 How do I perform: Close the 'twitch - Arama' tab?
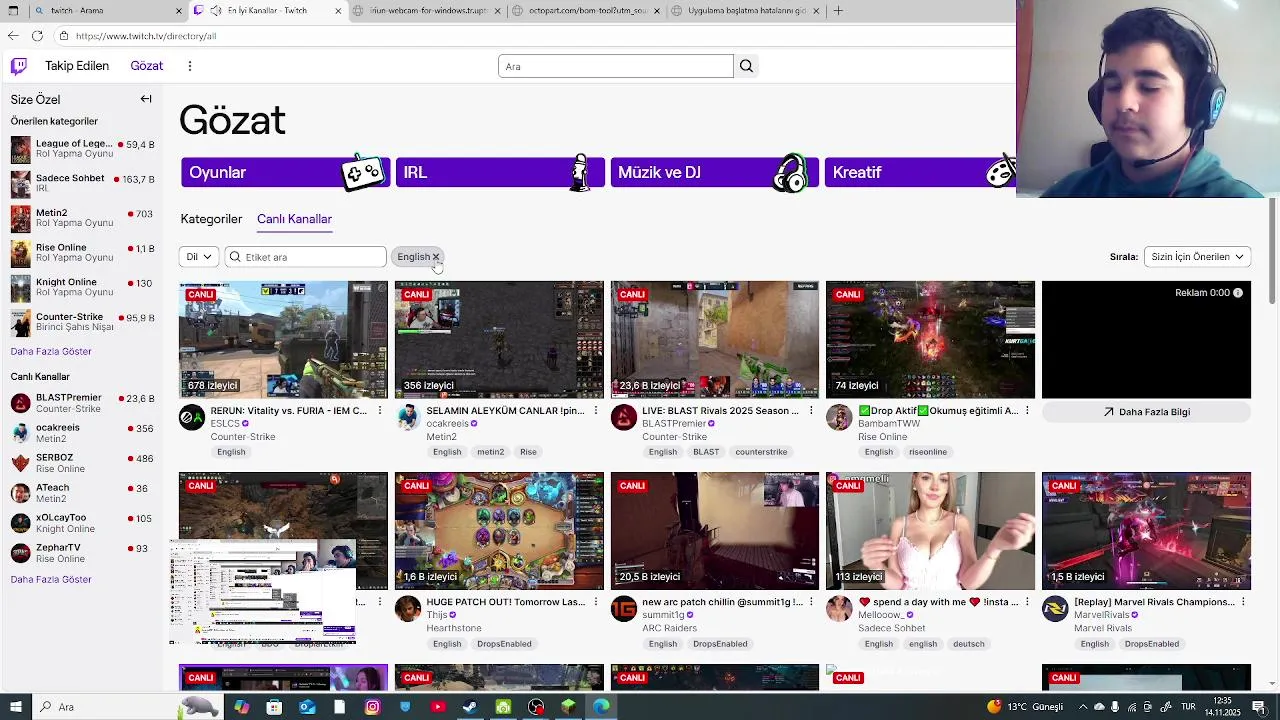pos(179,11)
